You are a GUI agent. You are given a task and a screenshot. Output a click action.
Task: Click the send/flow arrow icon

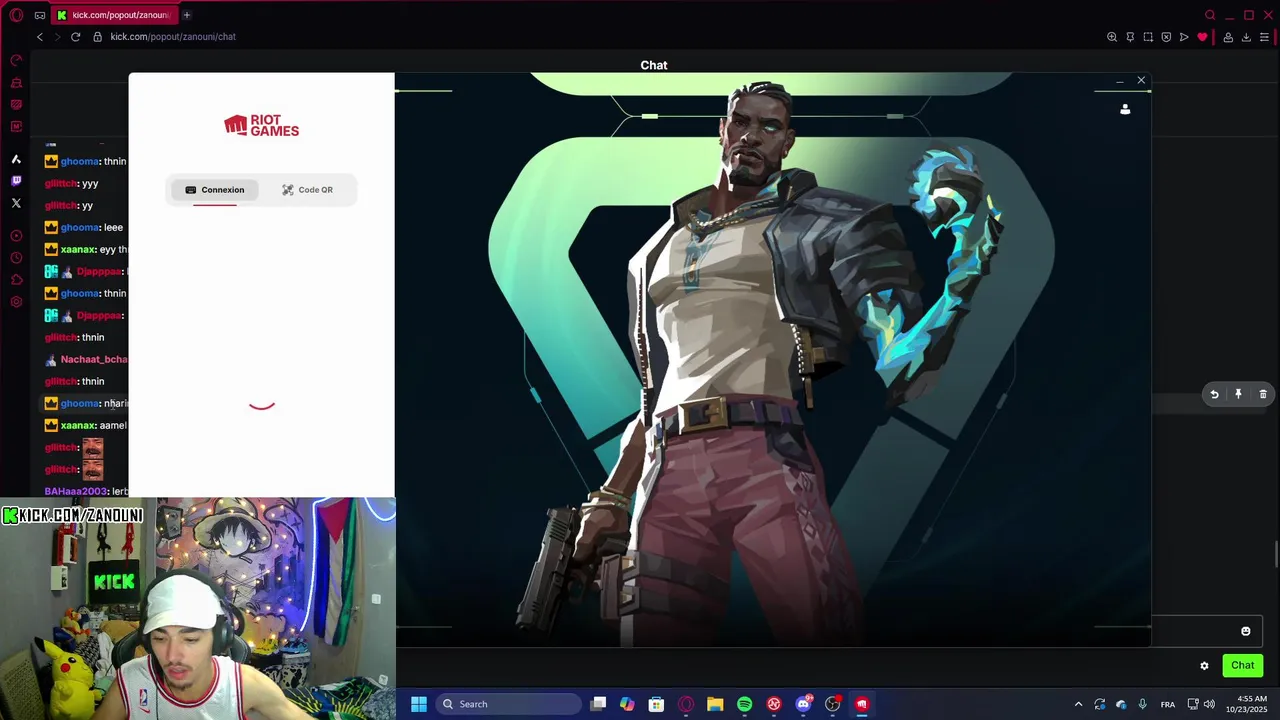coord(1184,37)
